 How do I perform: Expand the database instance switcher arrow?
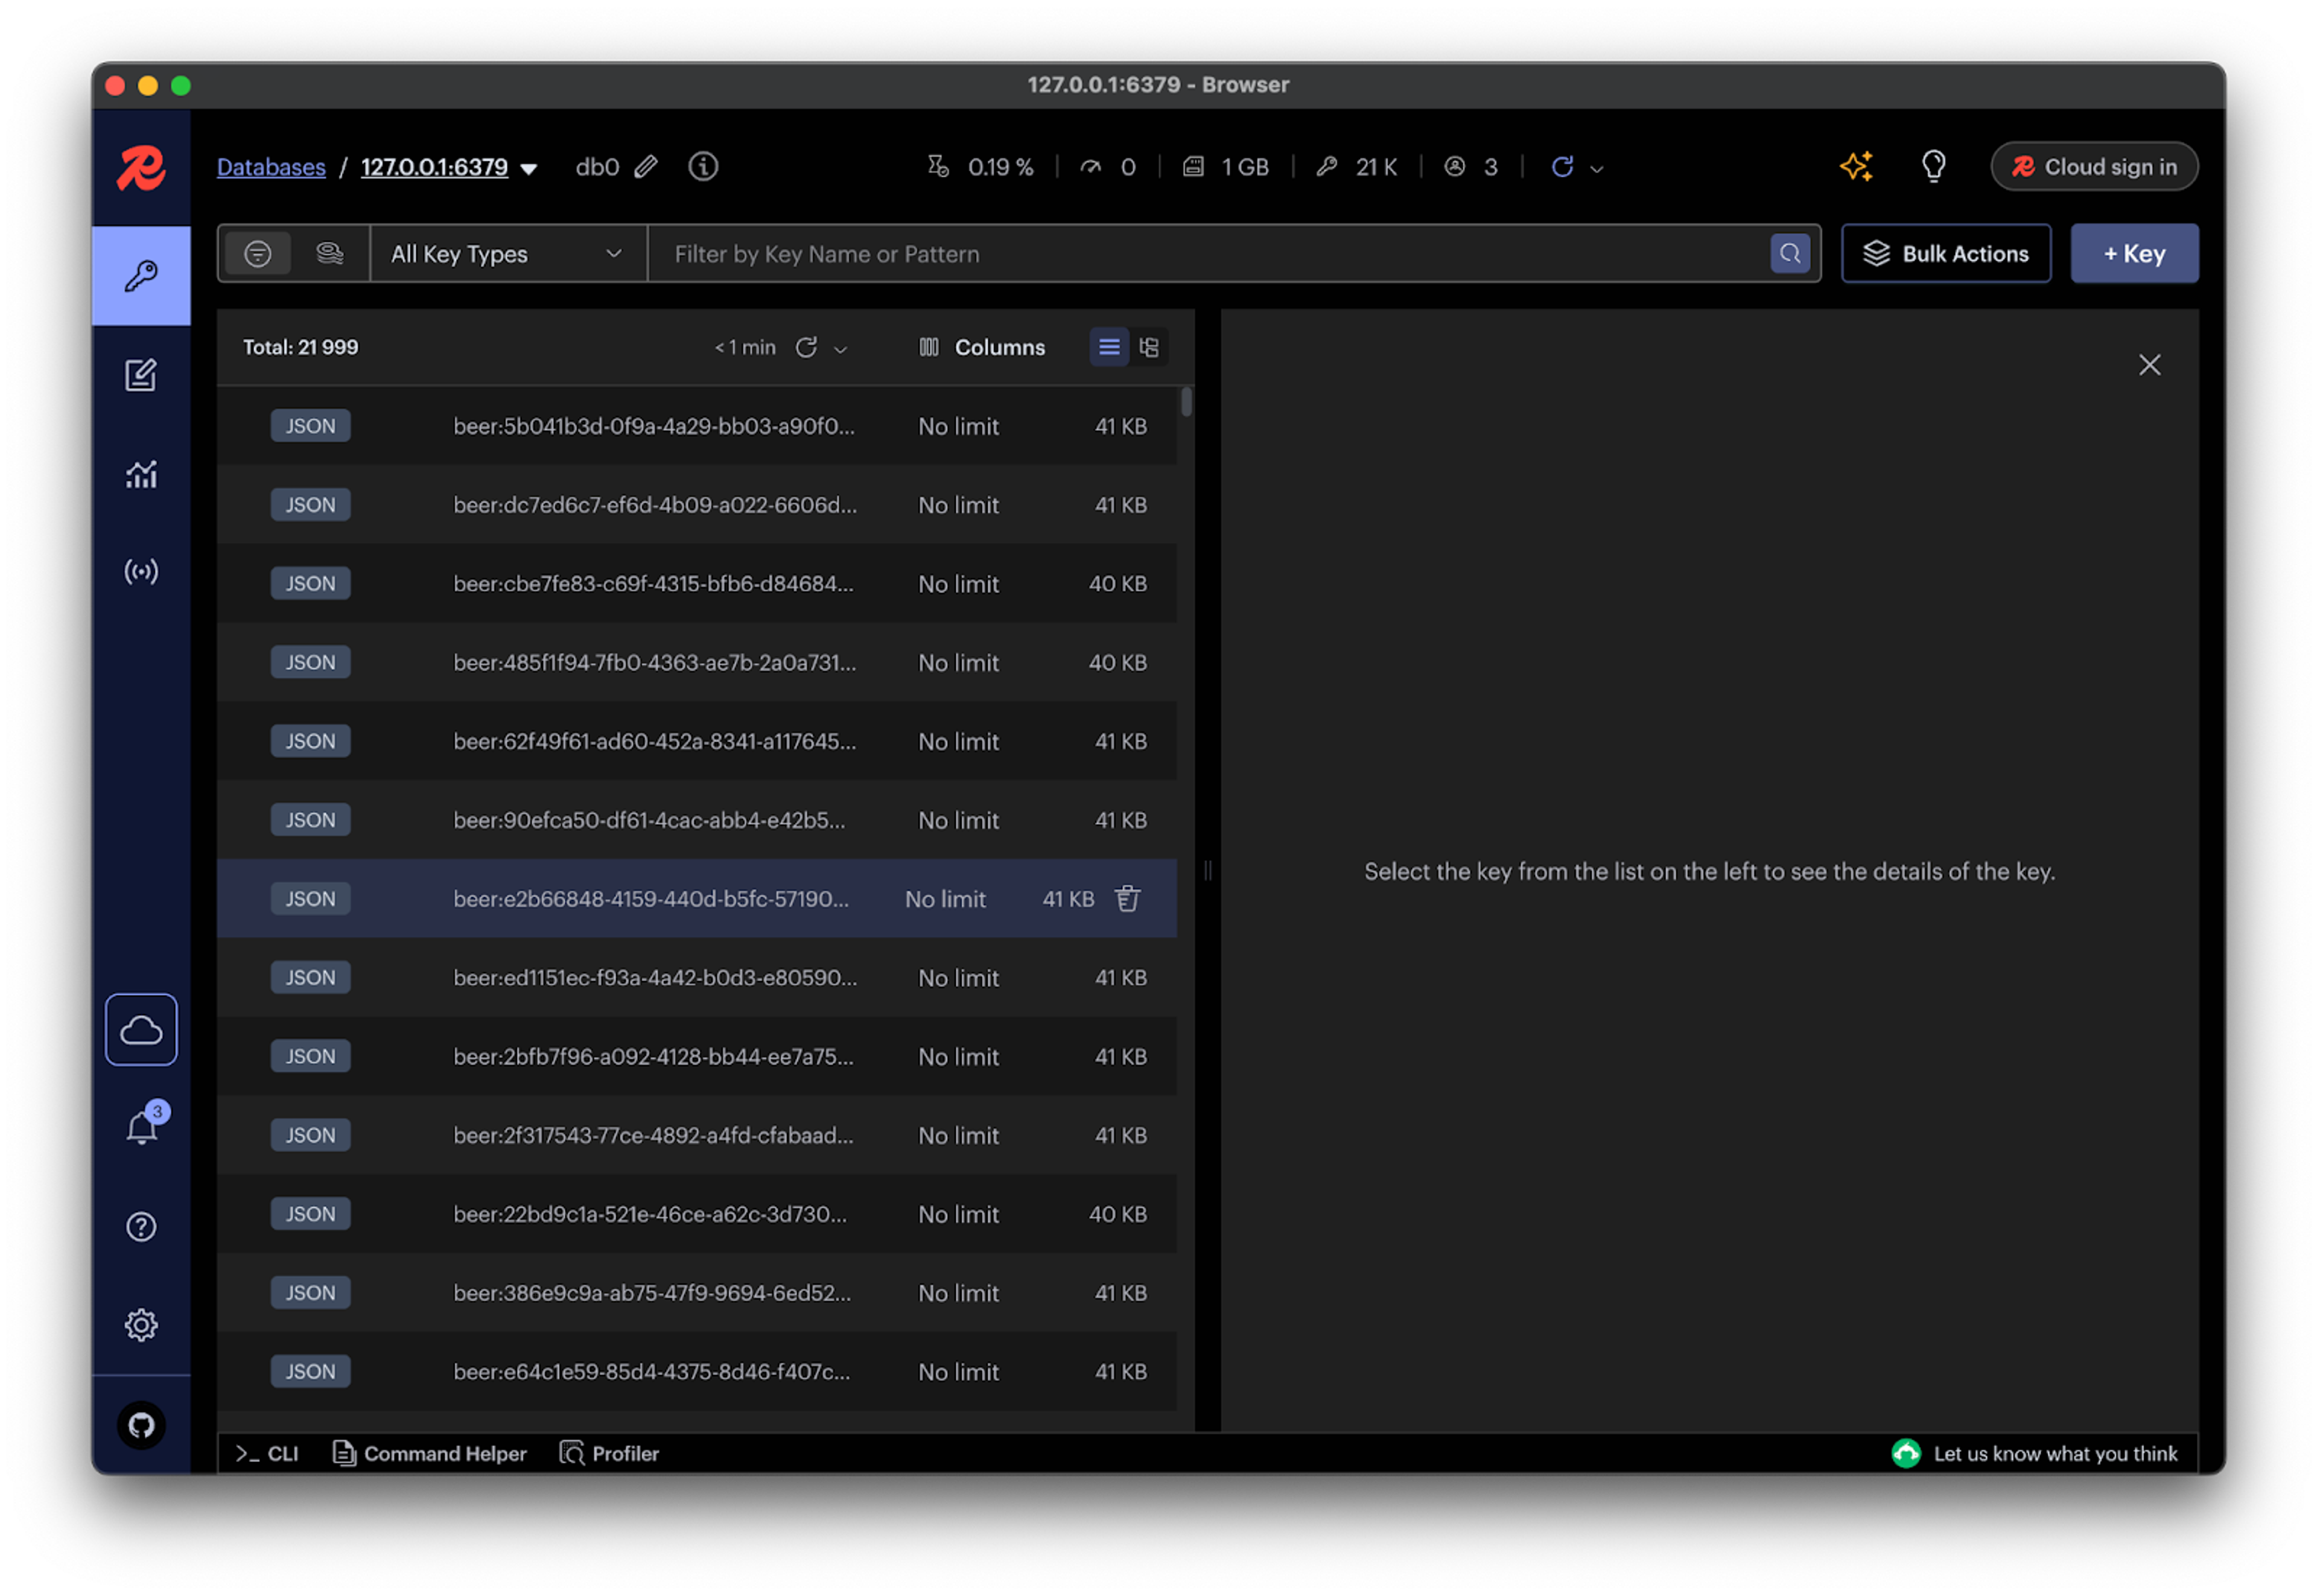point(529,168)
